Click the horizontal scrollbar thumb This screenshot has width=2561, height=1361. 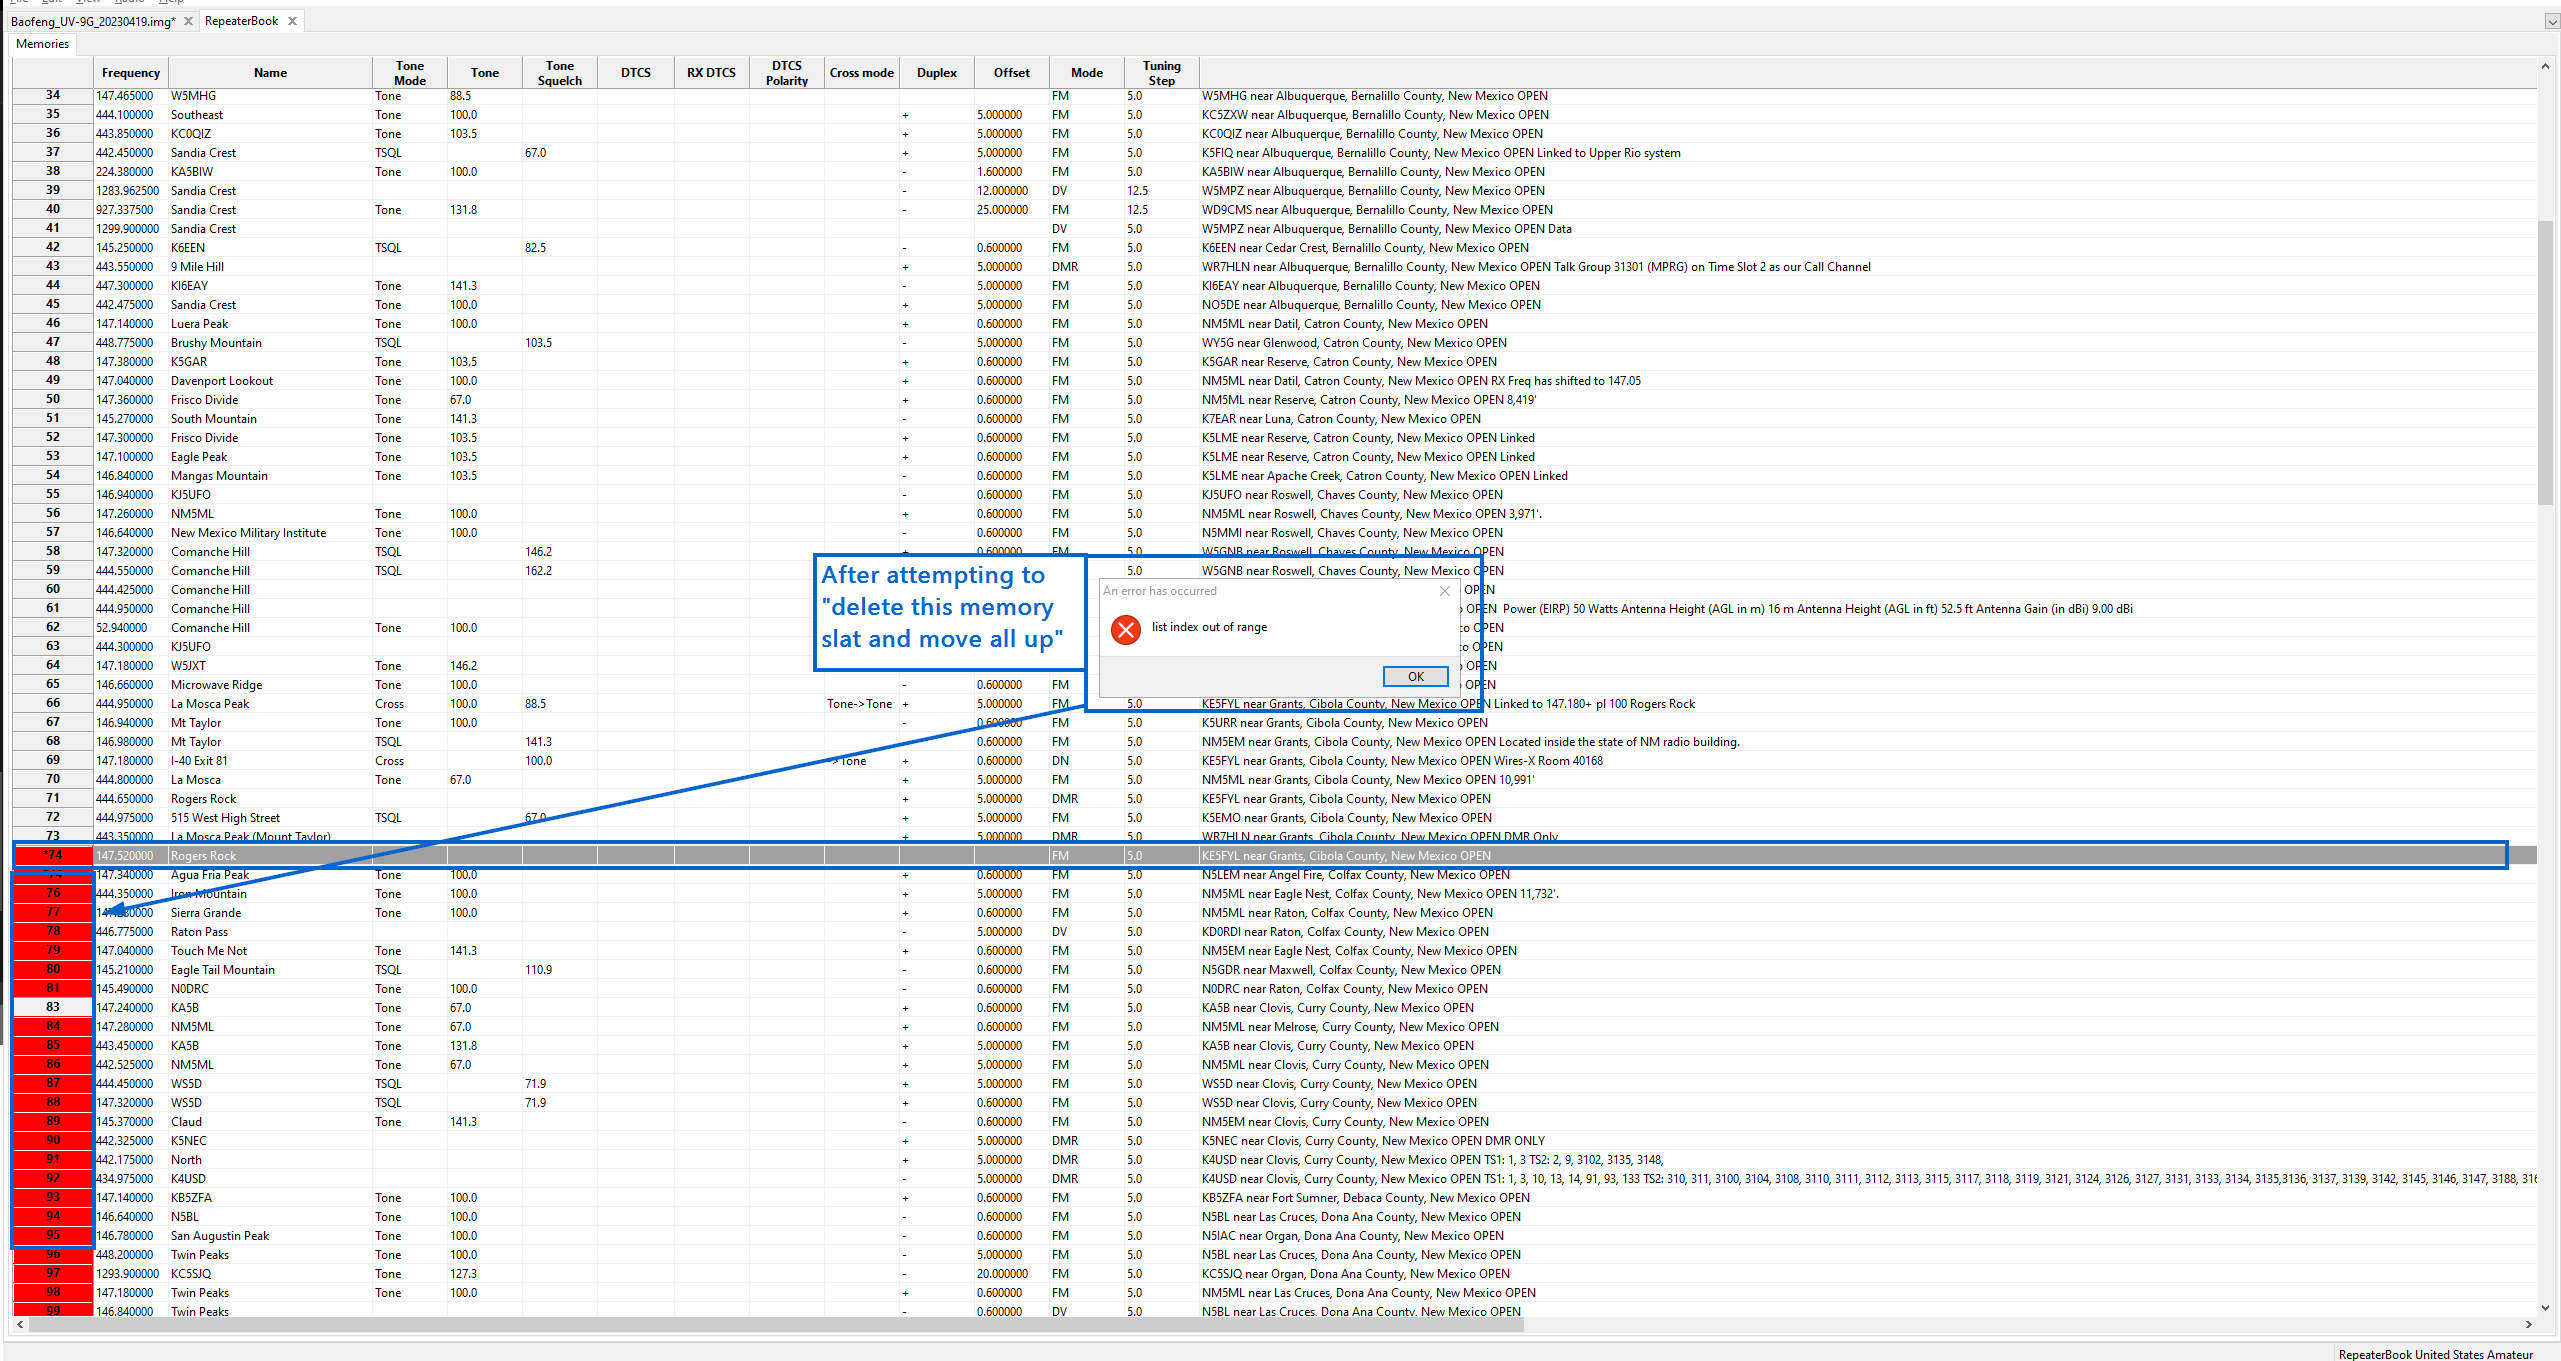click(776, 1325)
